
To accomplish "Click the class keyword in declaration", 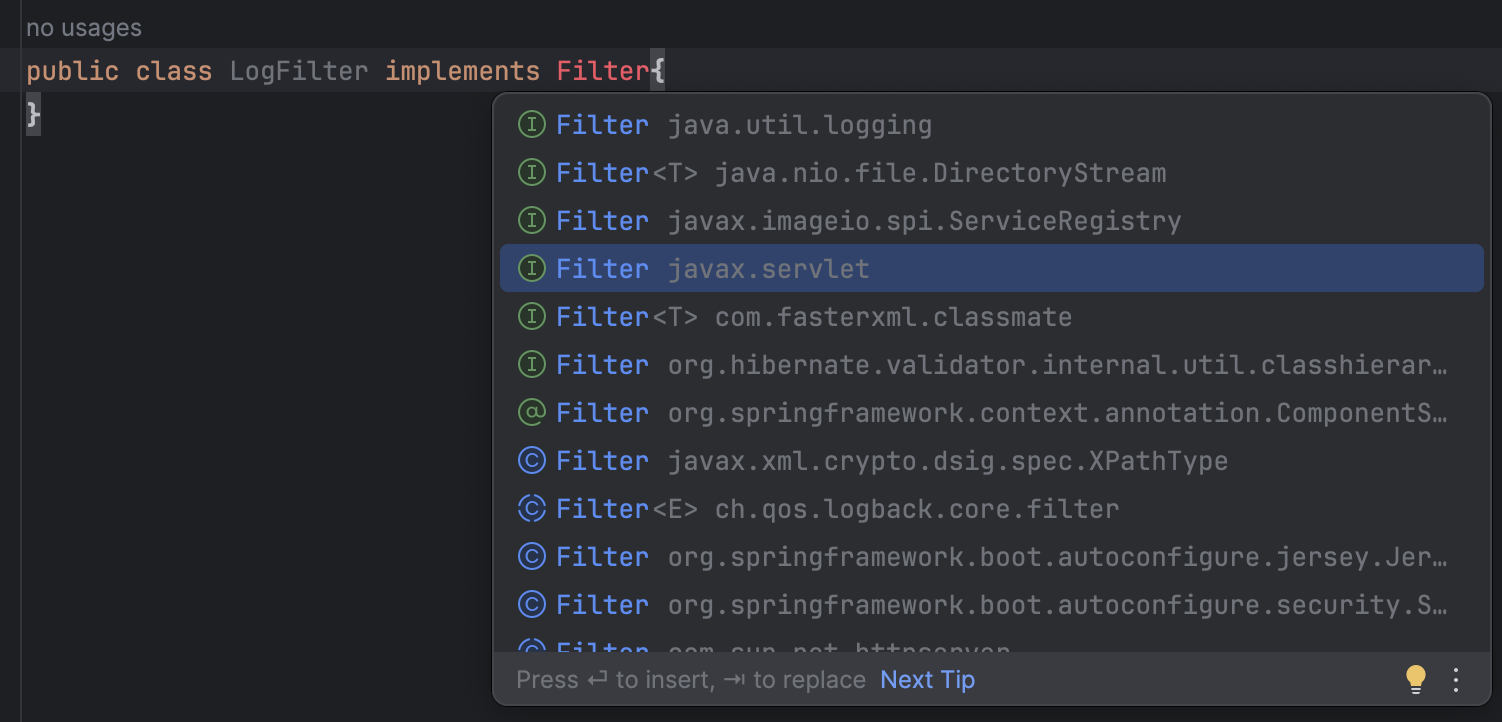I will [x=174, y=72].
